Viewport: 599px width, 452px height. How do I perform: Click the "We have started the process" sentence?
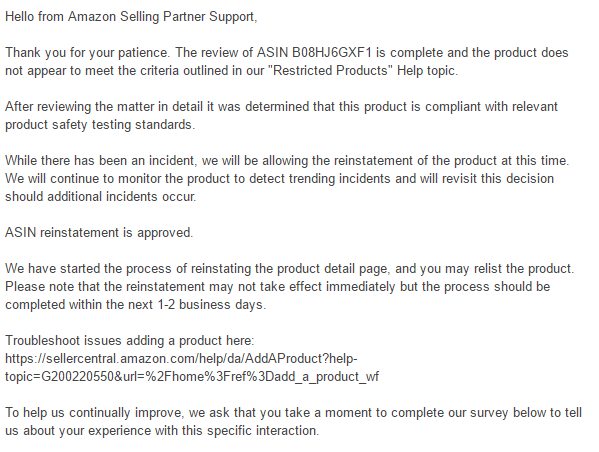(289, 269)
